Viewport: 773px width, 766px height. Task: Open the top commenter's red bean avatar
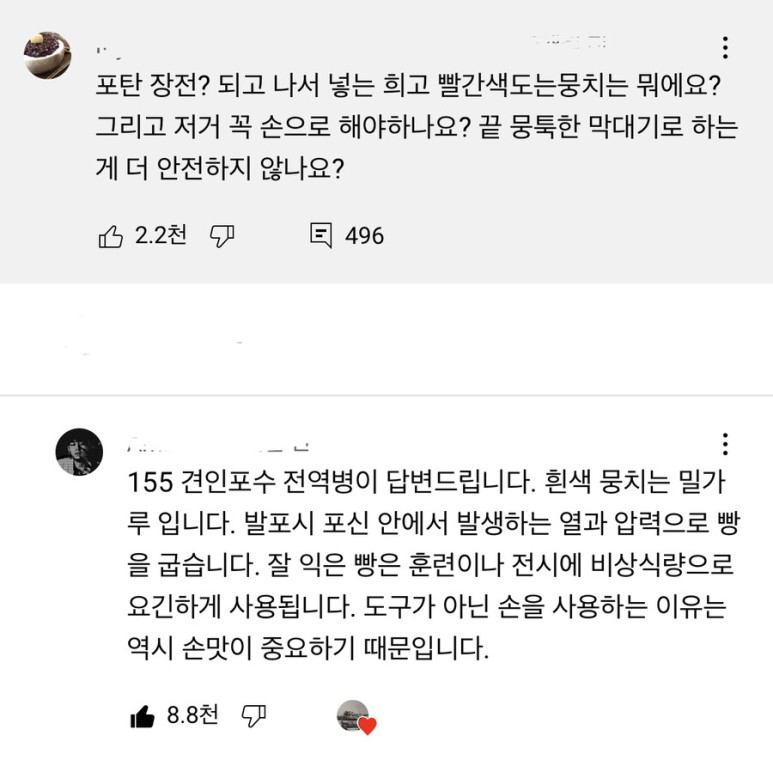tap(47, 56)
